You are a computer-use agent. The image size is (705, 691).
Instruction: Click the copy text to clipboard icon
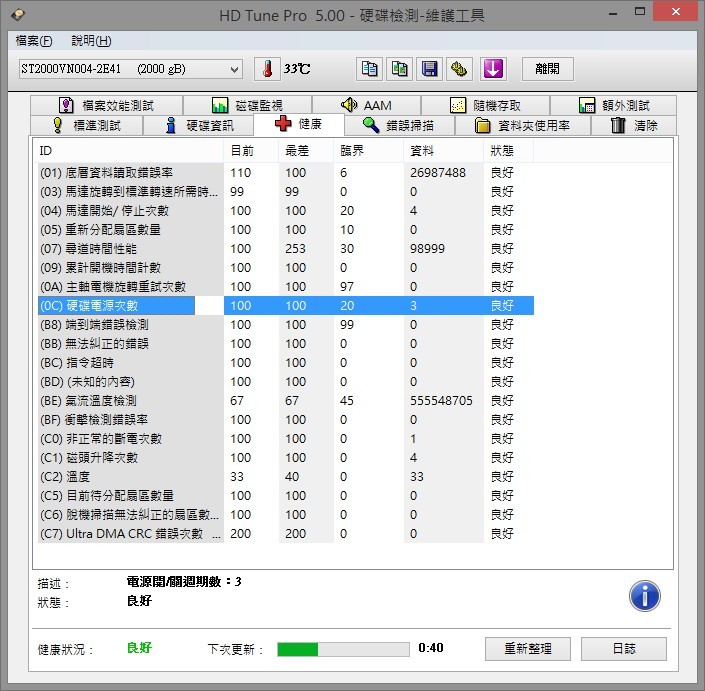coord(370,69)
